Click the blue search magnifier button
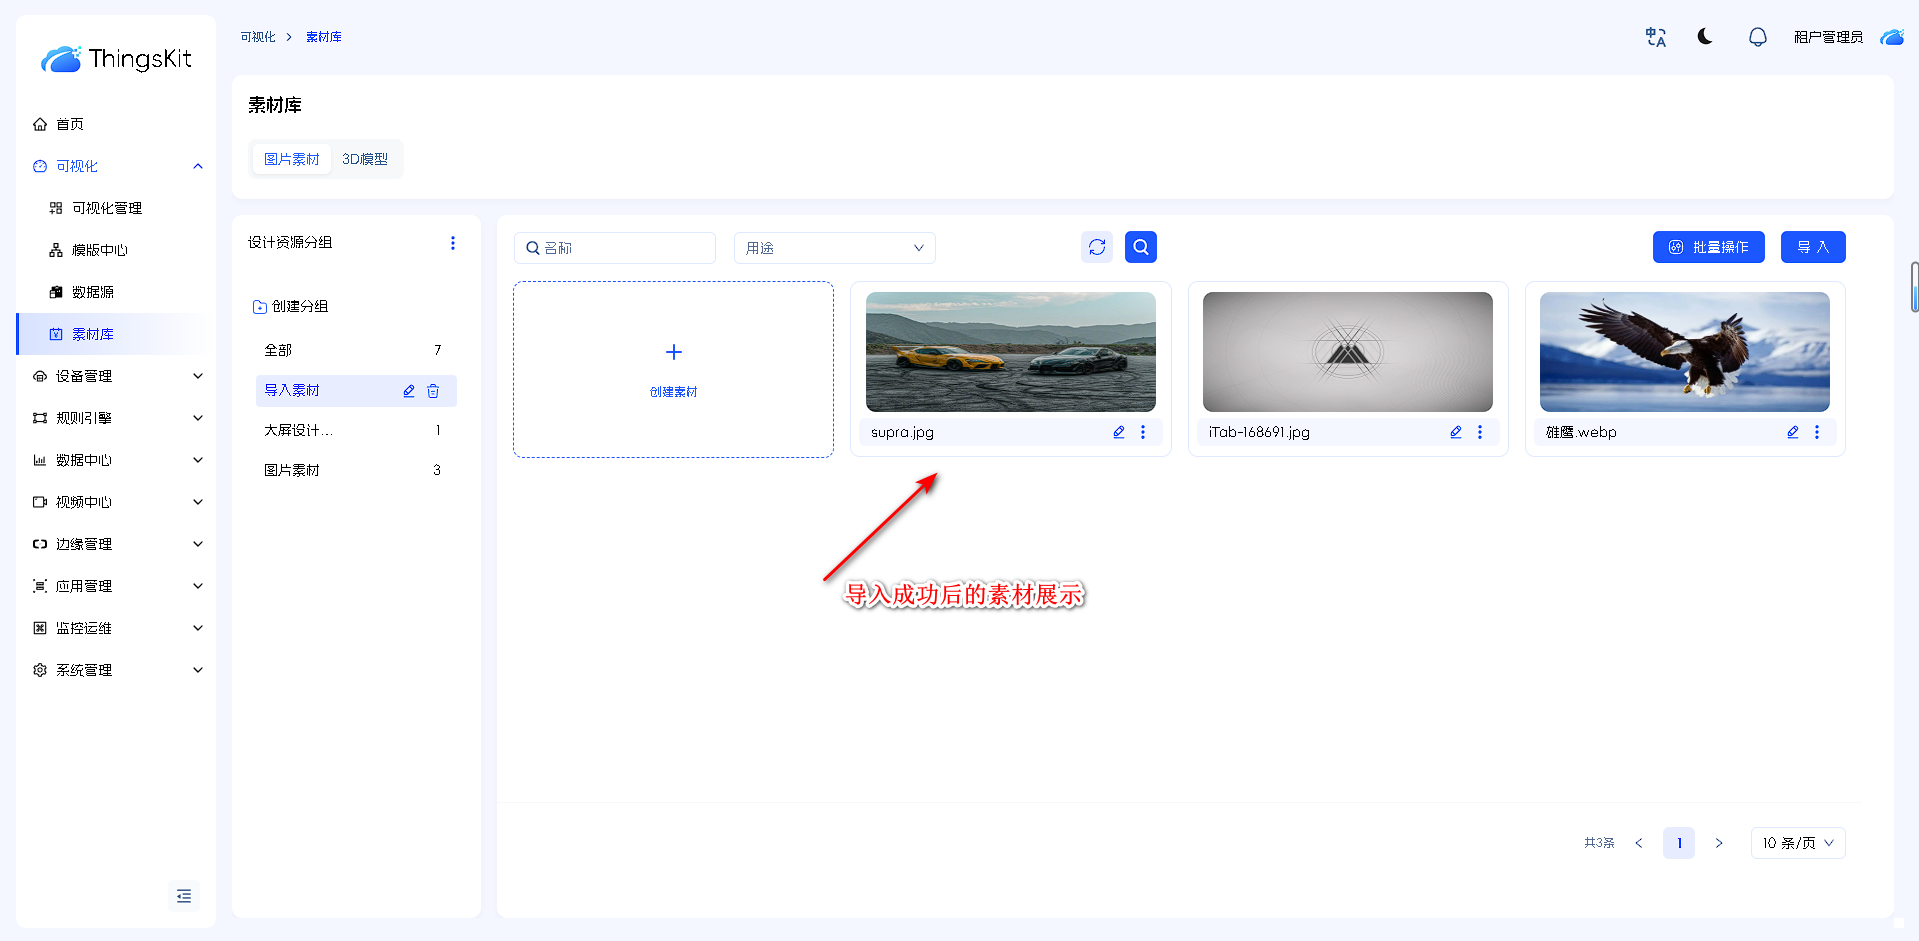 [1141, 247]
